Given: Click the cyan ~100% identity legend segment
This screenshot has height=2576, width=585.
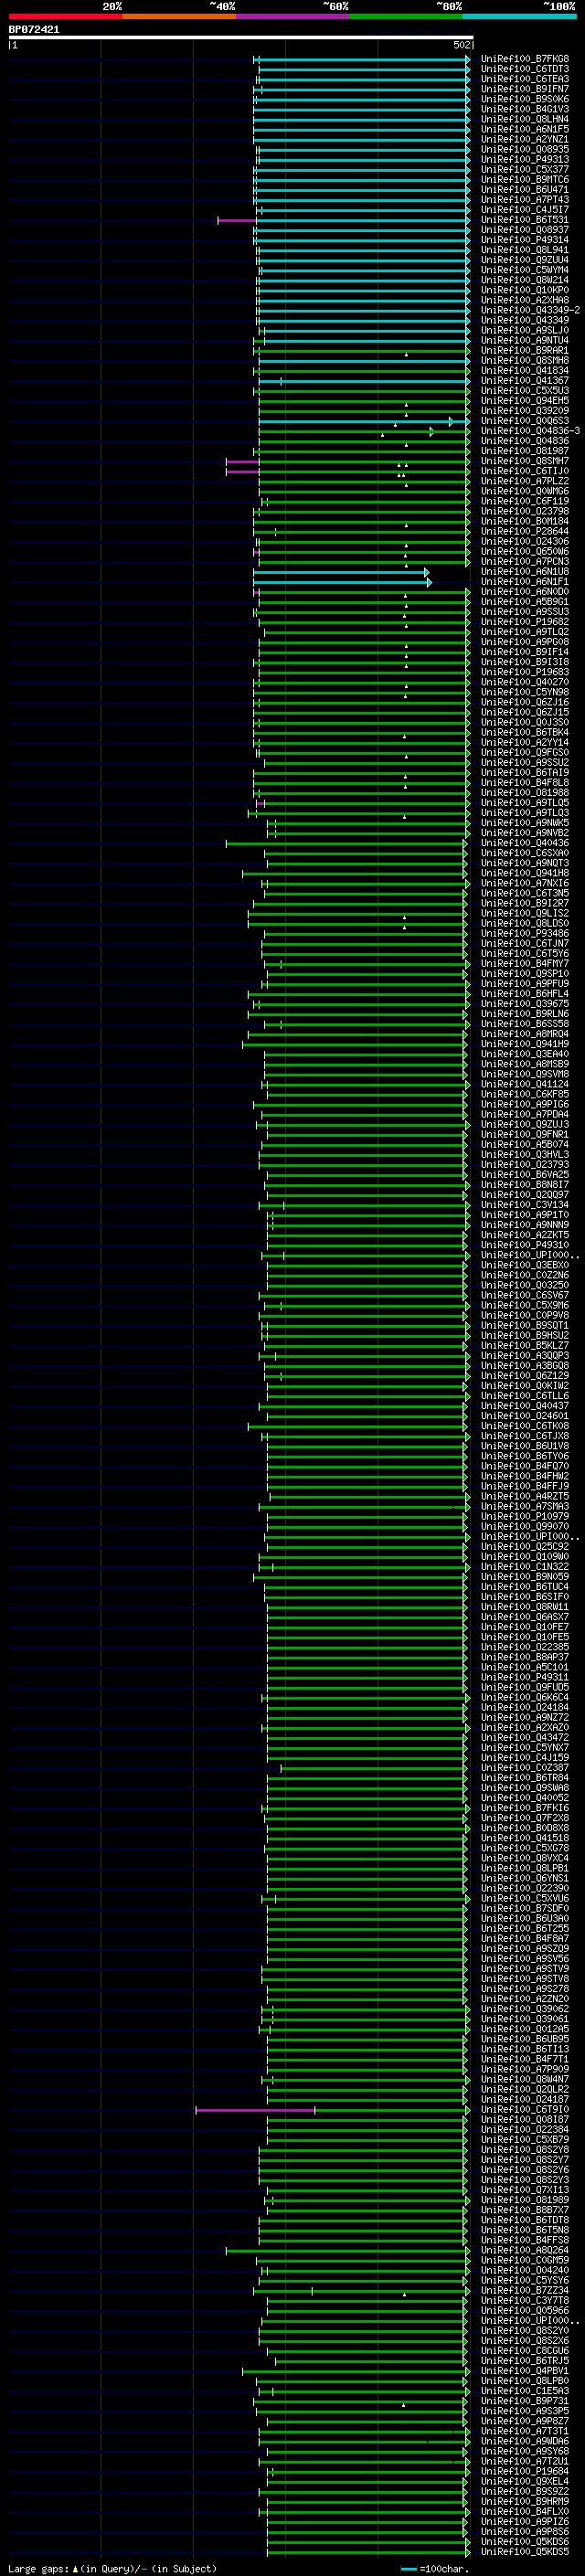Looking at the screenshot, I should tap(520, 16).
